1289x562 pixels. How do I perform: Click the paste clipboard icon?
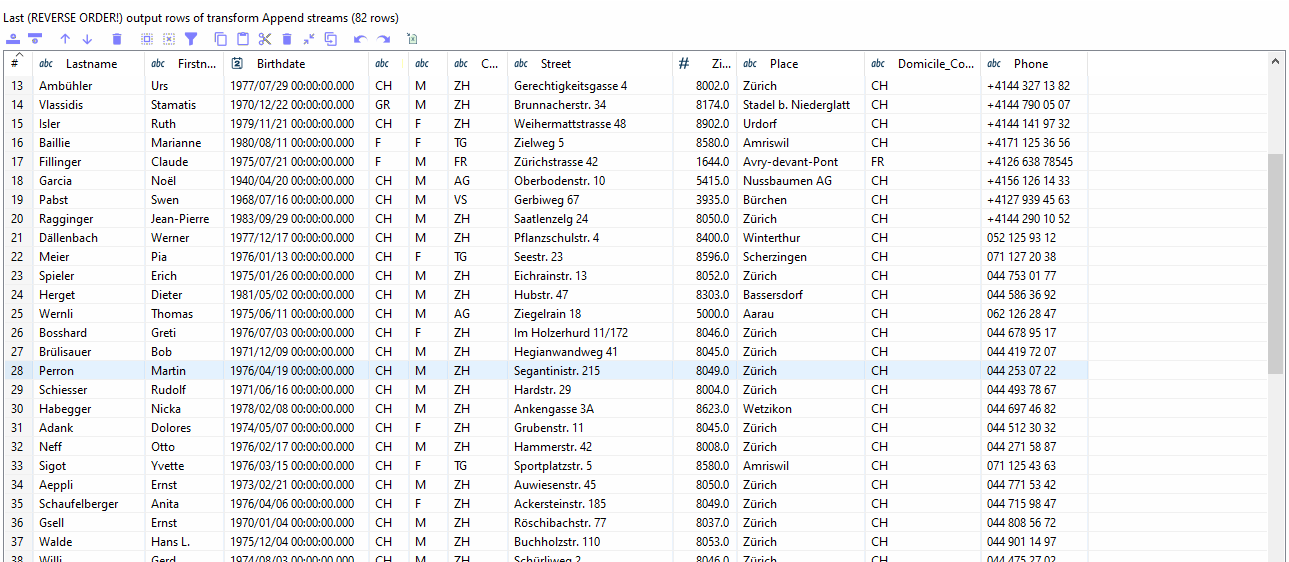coord(243,39)
